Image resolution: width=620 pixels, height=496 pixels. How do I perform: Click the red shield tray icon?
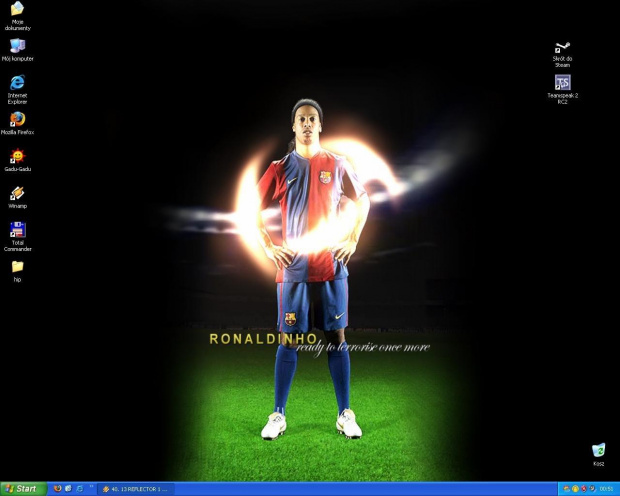584,489
